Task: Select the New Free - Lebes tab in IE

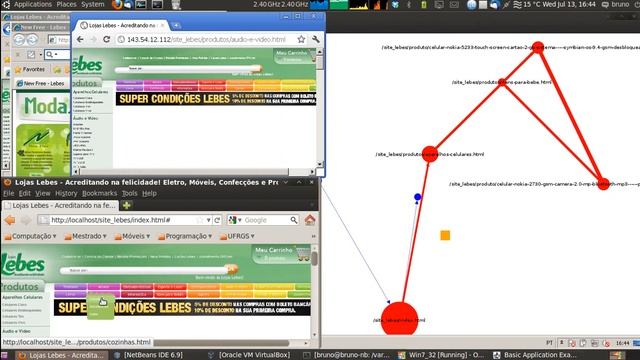Action: point(41,83)
